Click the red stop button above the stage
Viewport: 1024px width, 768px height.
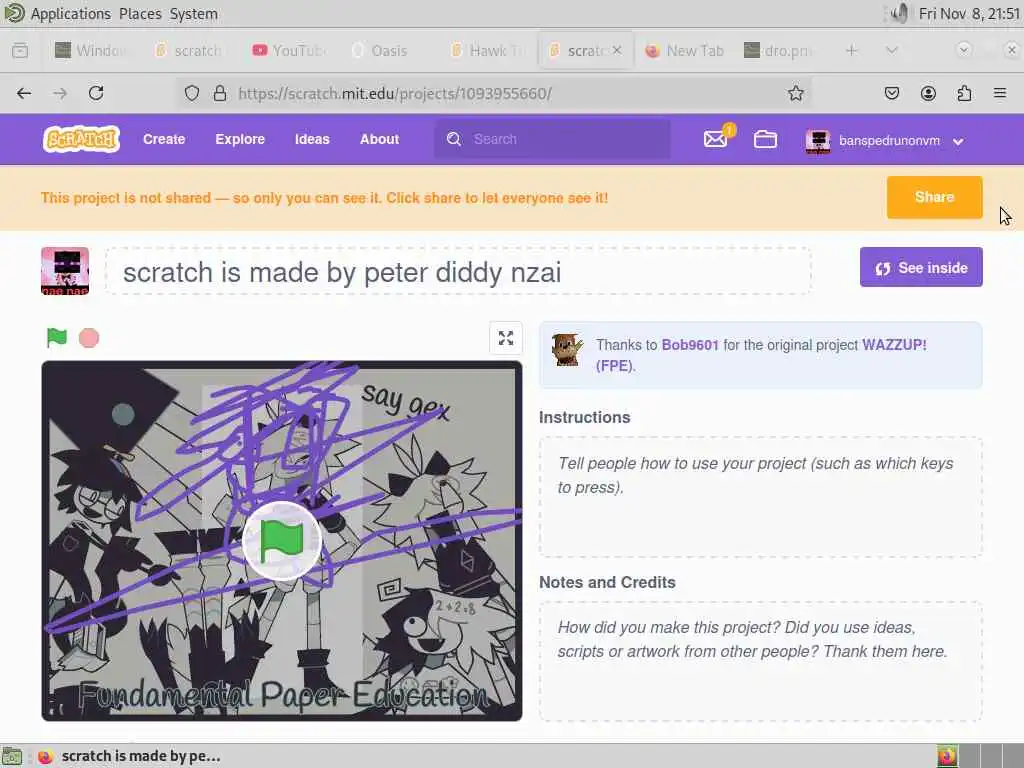click(x=89, y=338)
